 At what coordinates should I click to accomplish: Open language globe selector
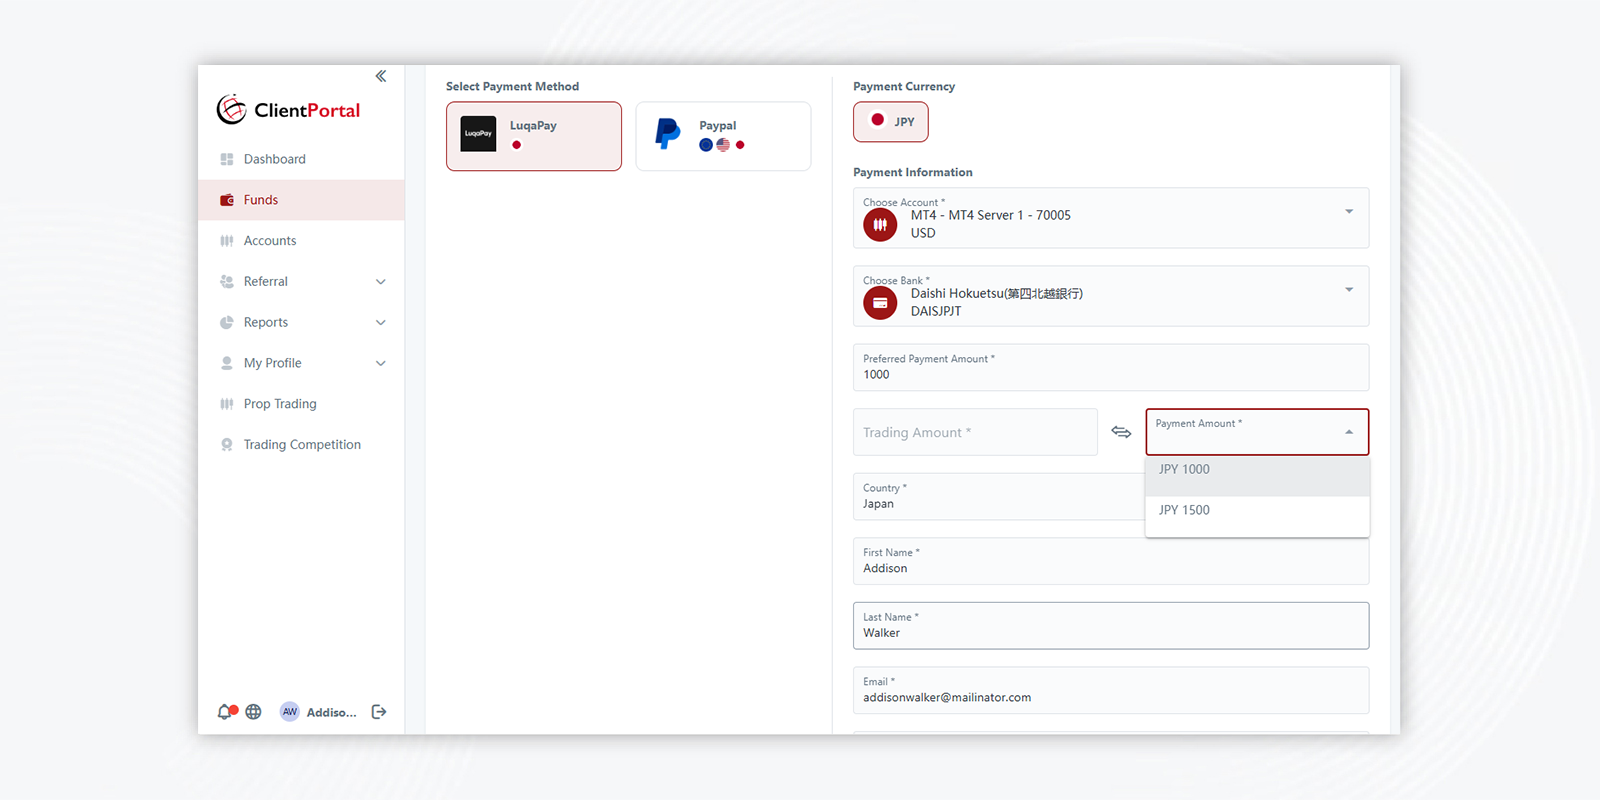pos(254,712)
